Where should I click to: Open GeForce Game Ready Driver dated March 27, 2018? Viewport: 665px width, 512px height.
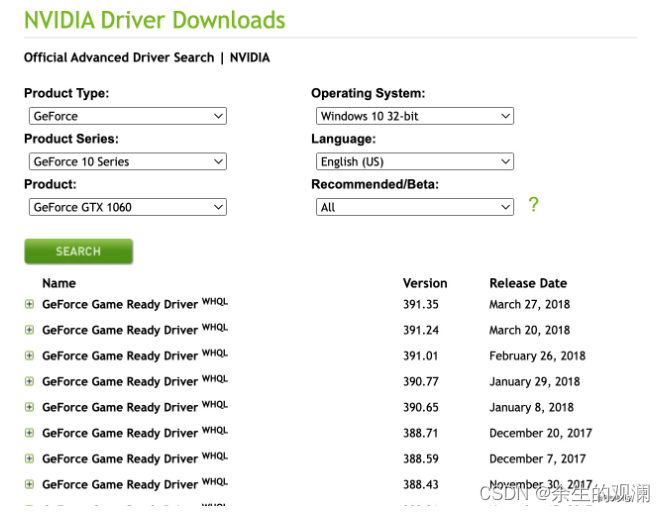click(x=135, y=304)
